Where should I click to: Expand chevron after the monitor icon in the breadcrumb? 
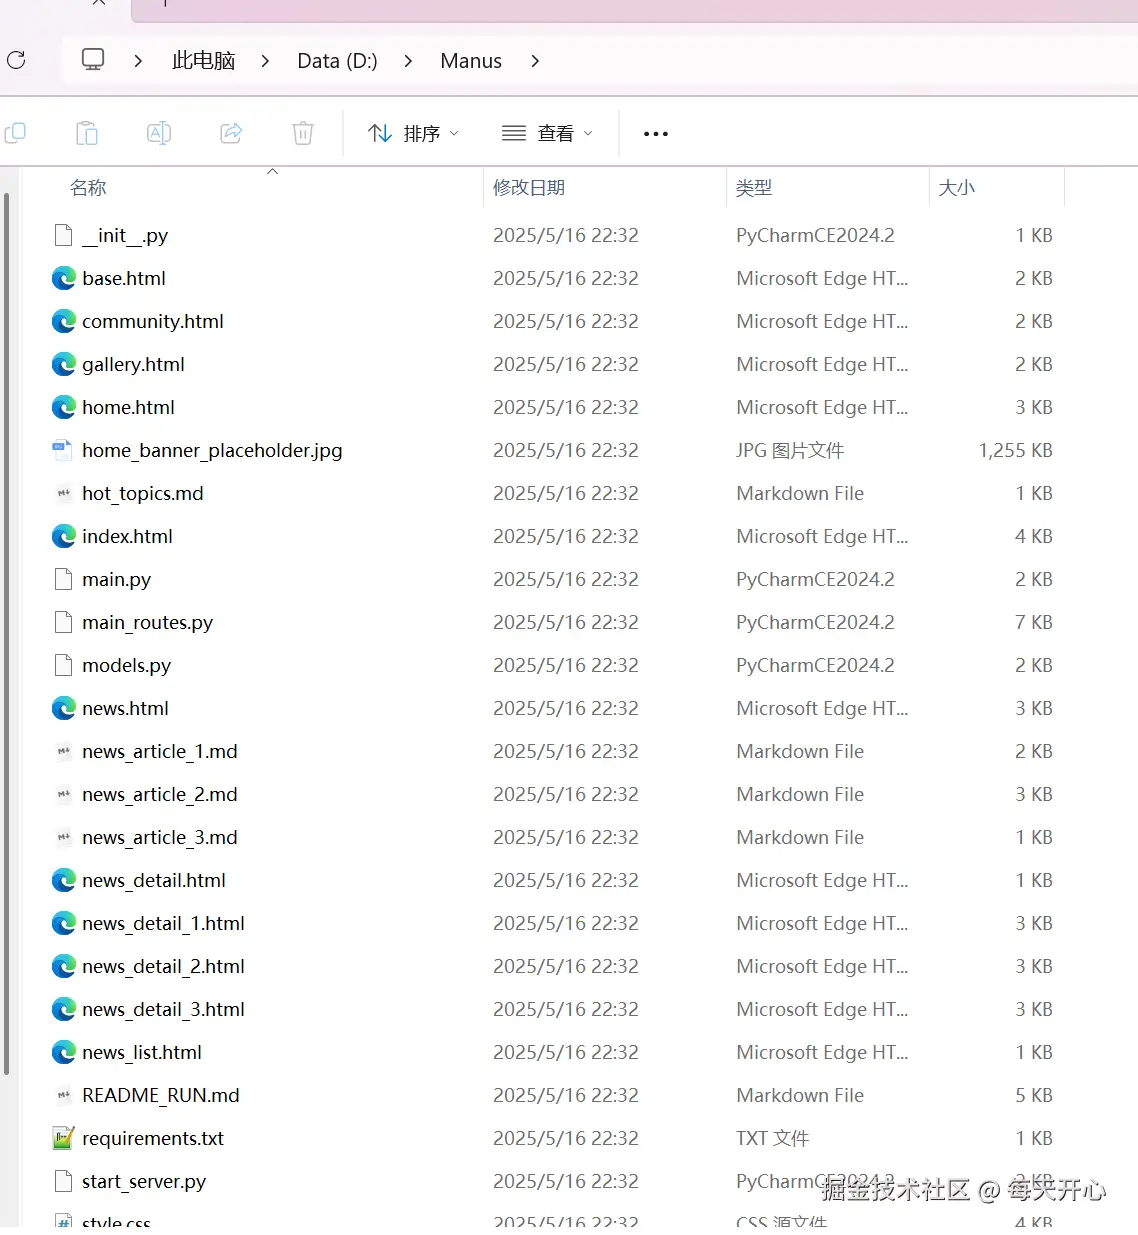(138, 61)
